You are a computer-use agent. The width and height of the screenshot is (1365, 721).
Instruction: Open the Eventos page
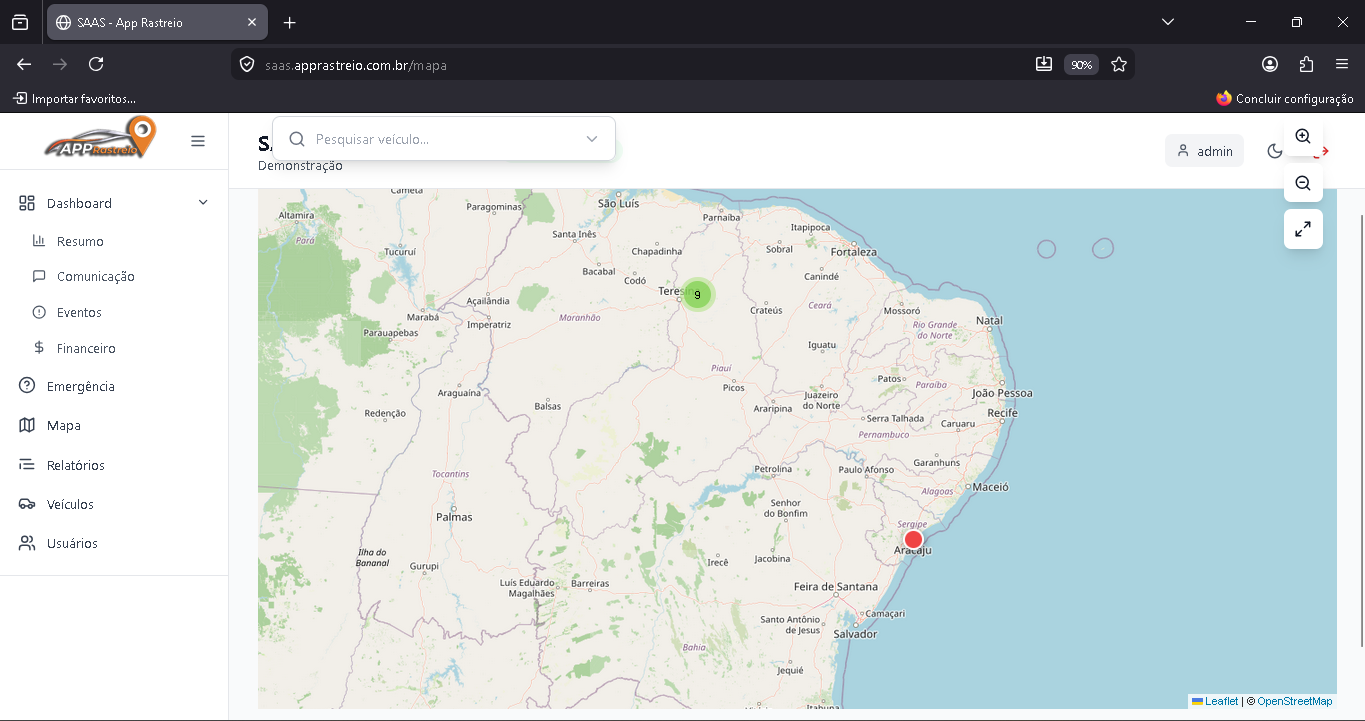(x=79, y=313)
